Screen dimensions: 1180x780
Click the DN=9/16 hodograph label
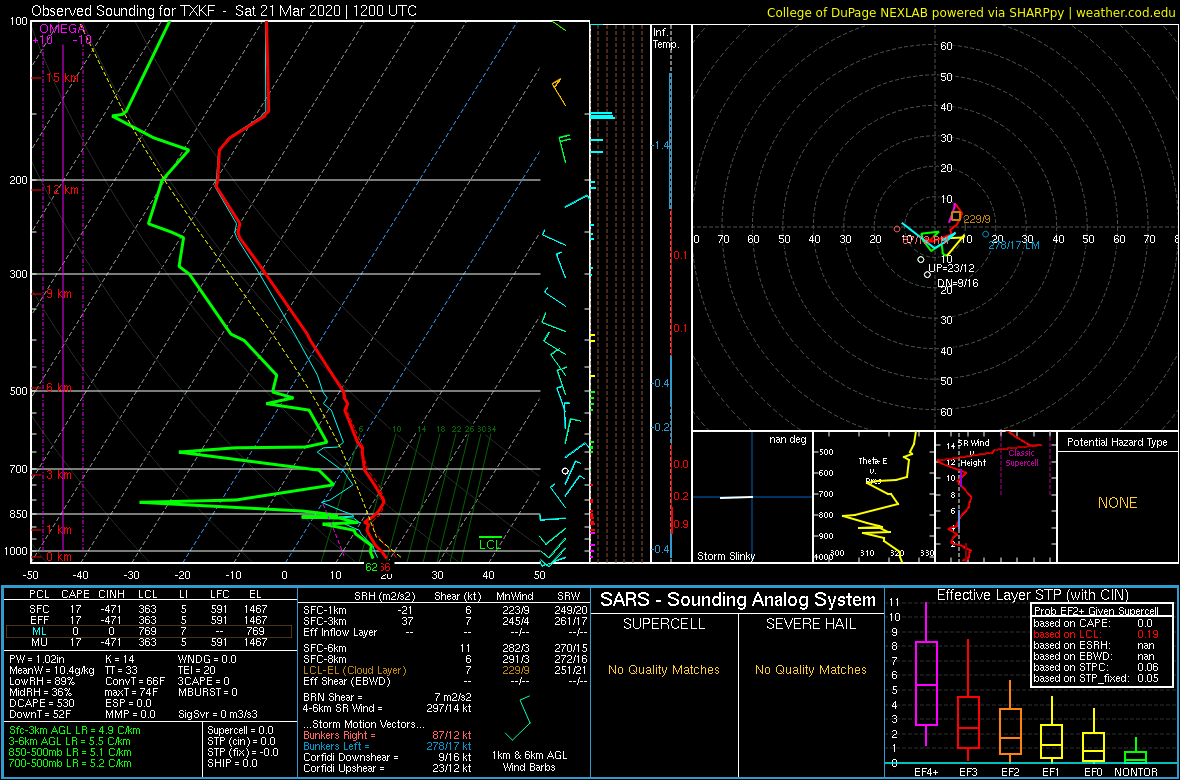tap(956, 283)
